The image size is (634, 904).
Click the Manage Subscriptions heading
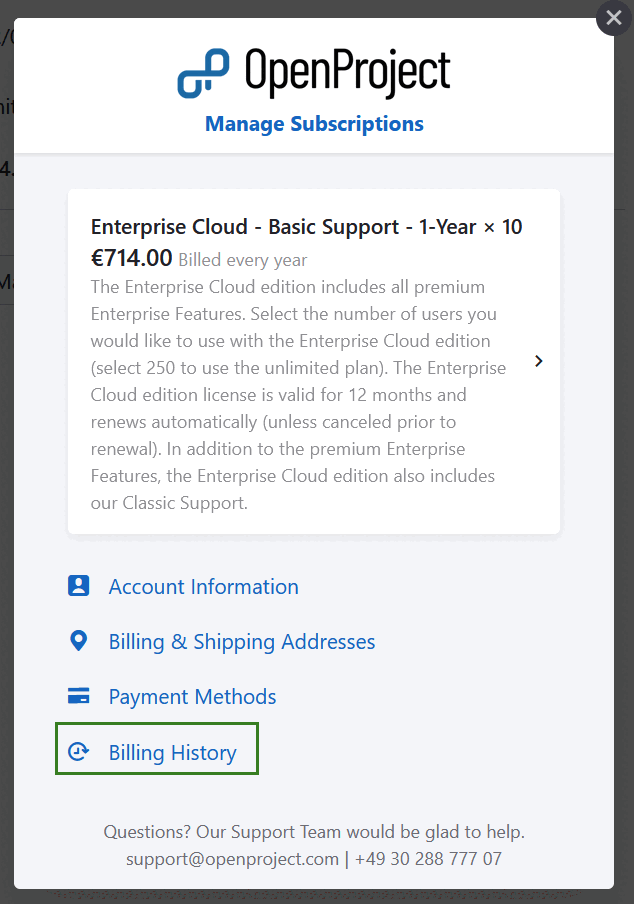[x=315, y=124]
